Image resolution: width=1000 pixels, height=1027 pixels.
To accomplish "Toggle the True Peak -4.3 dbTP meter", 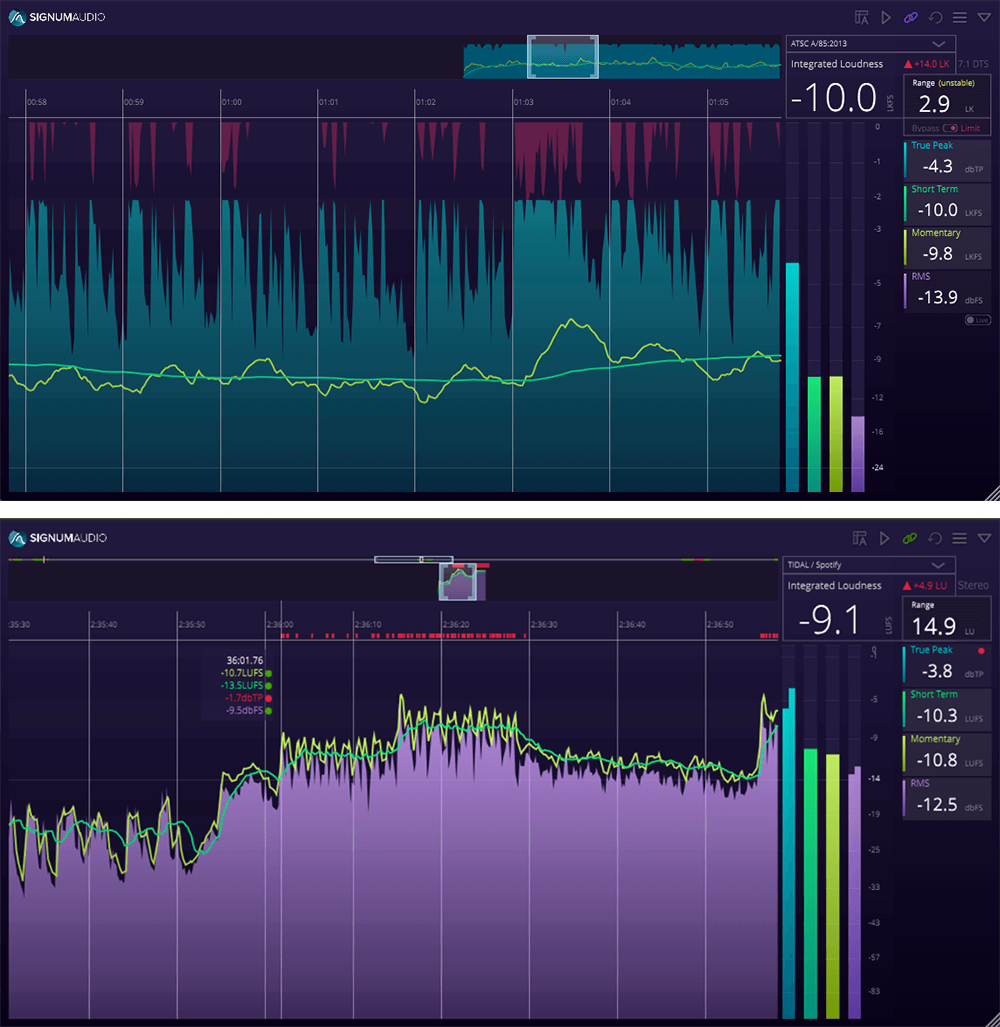I will [x=946, y=160].
